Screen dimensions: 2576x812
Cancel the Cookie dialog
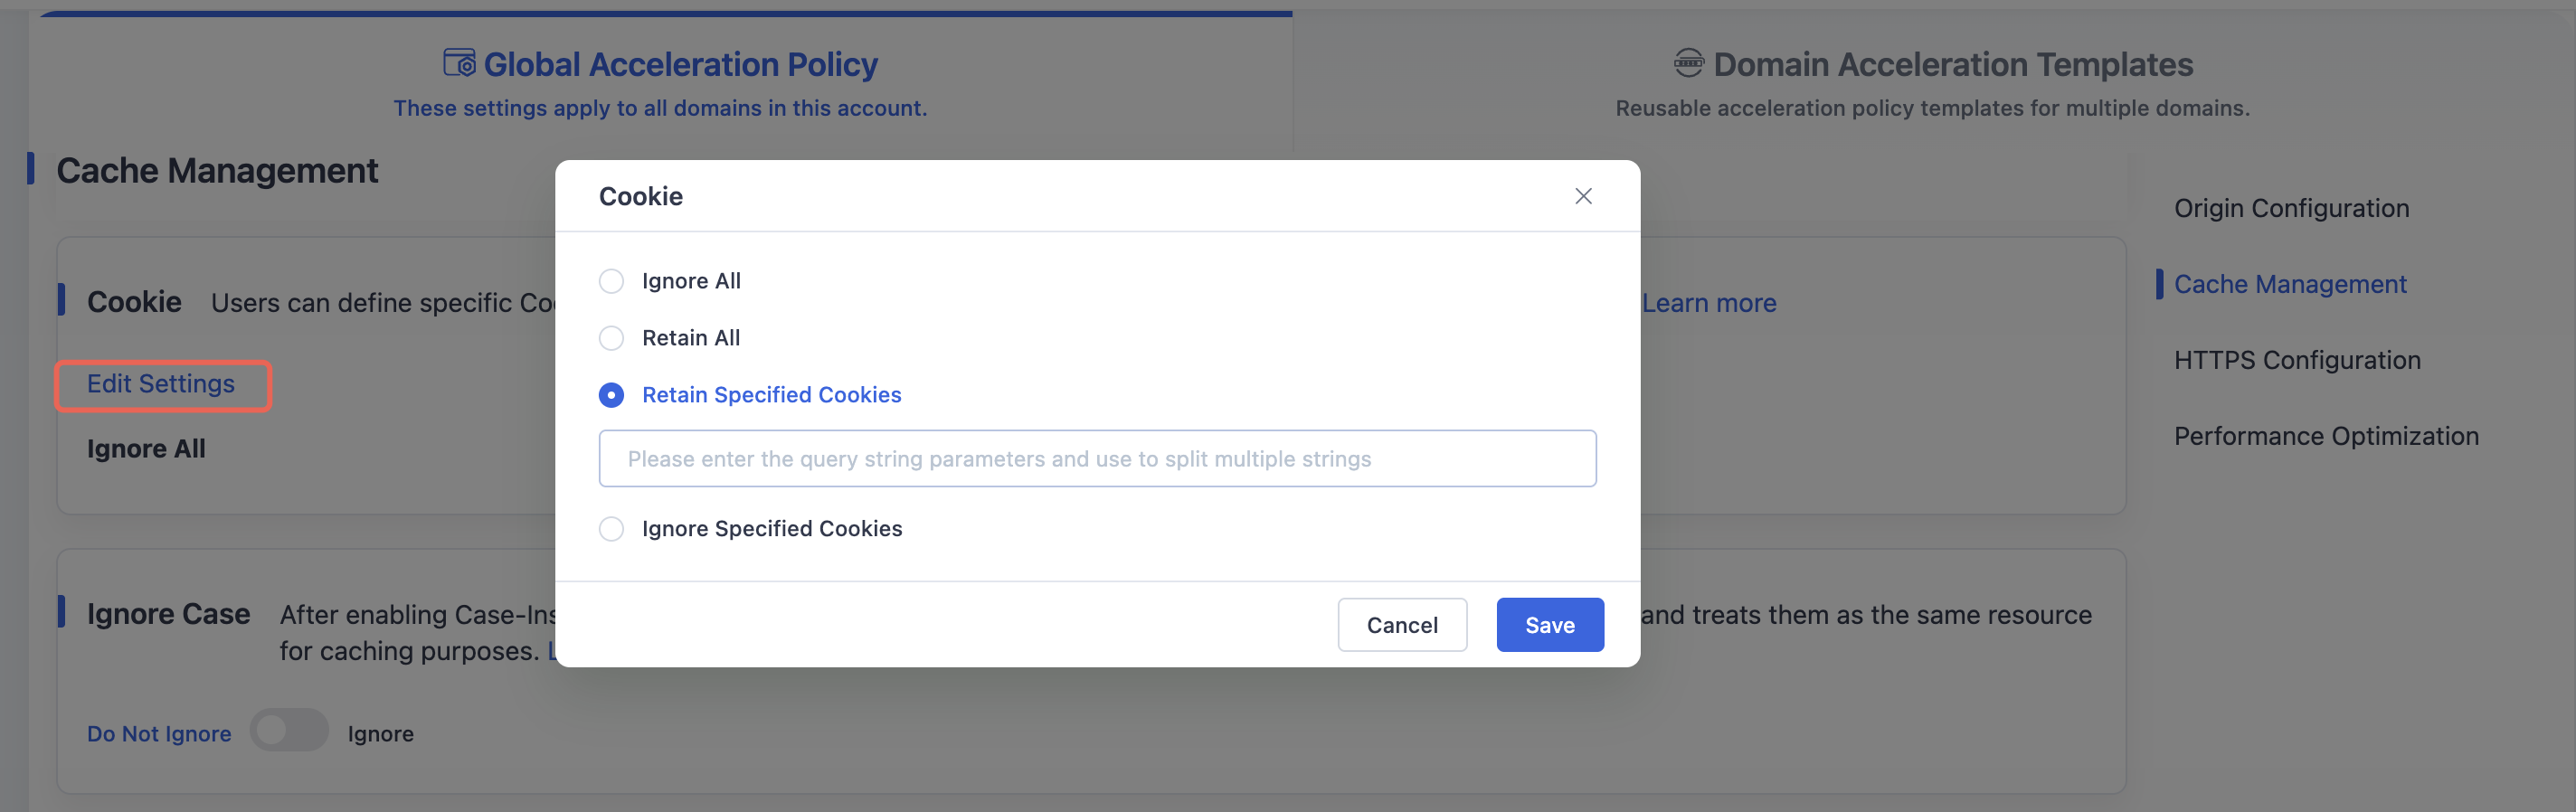(x=1402, y=625)
